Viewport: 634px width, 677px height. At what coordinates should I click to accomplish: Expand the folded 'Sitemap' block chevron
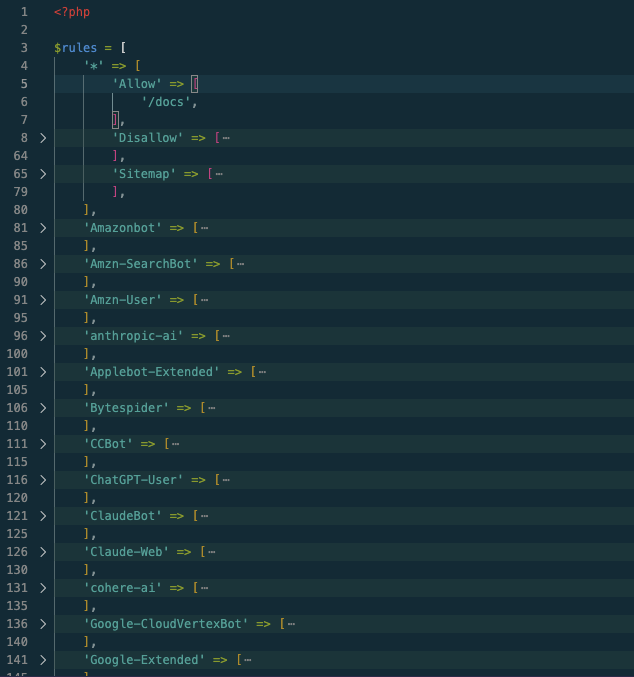tap(42, 174)
